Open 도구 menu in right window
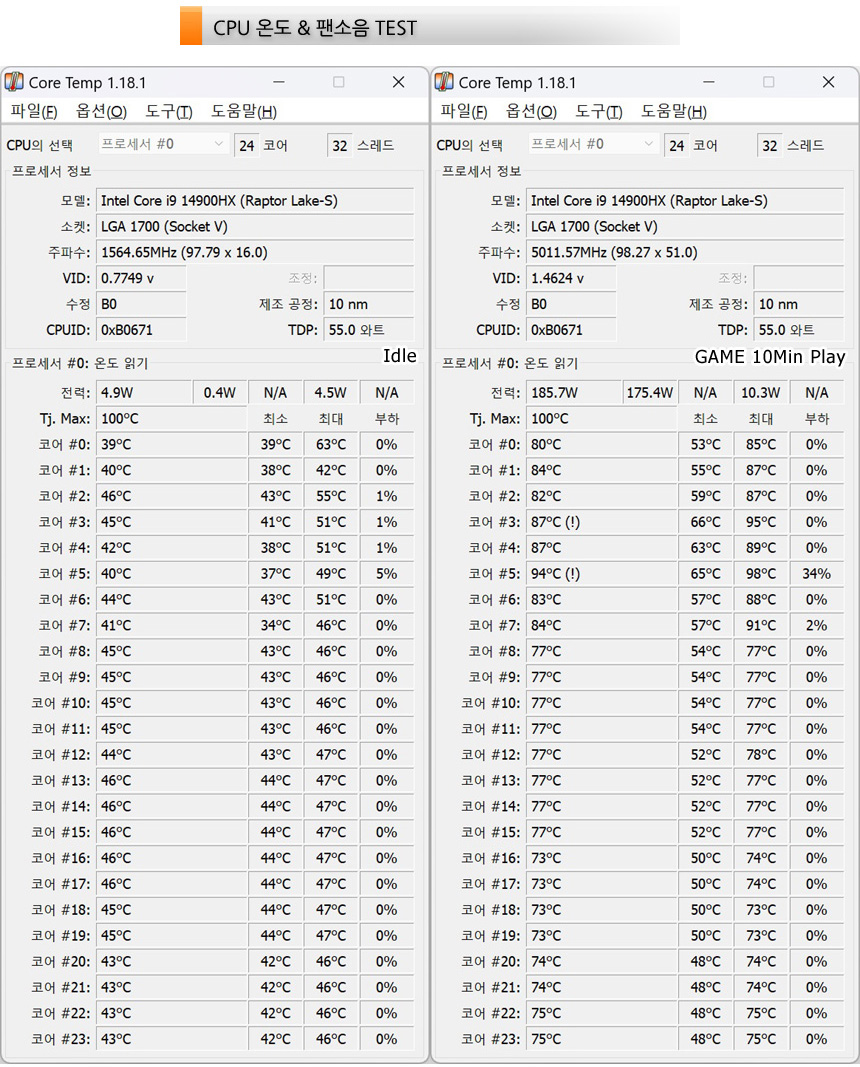 (598, 111)
